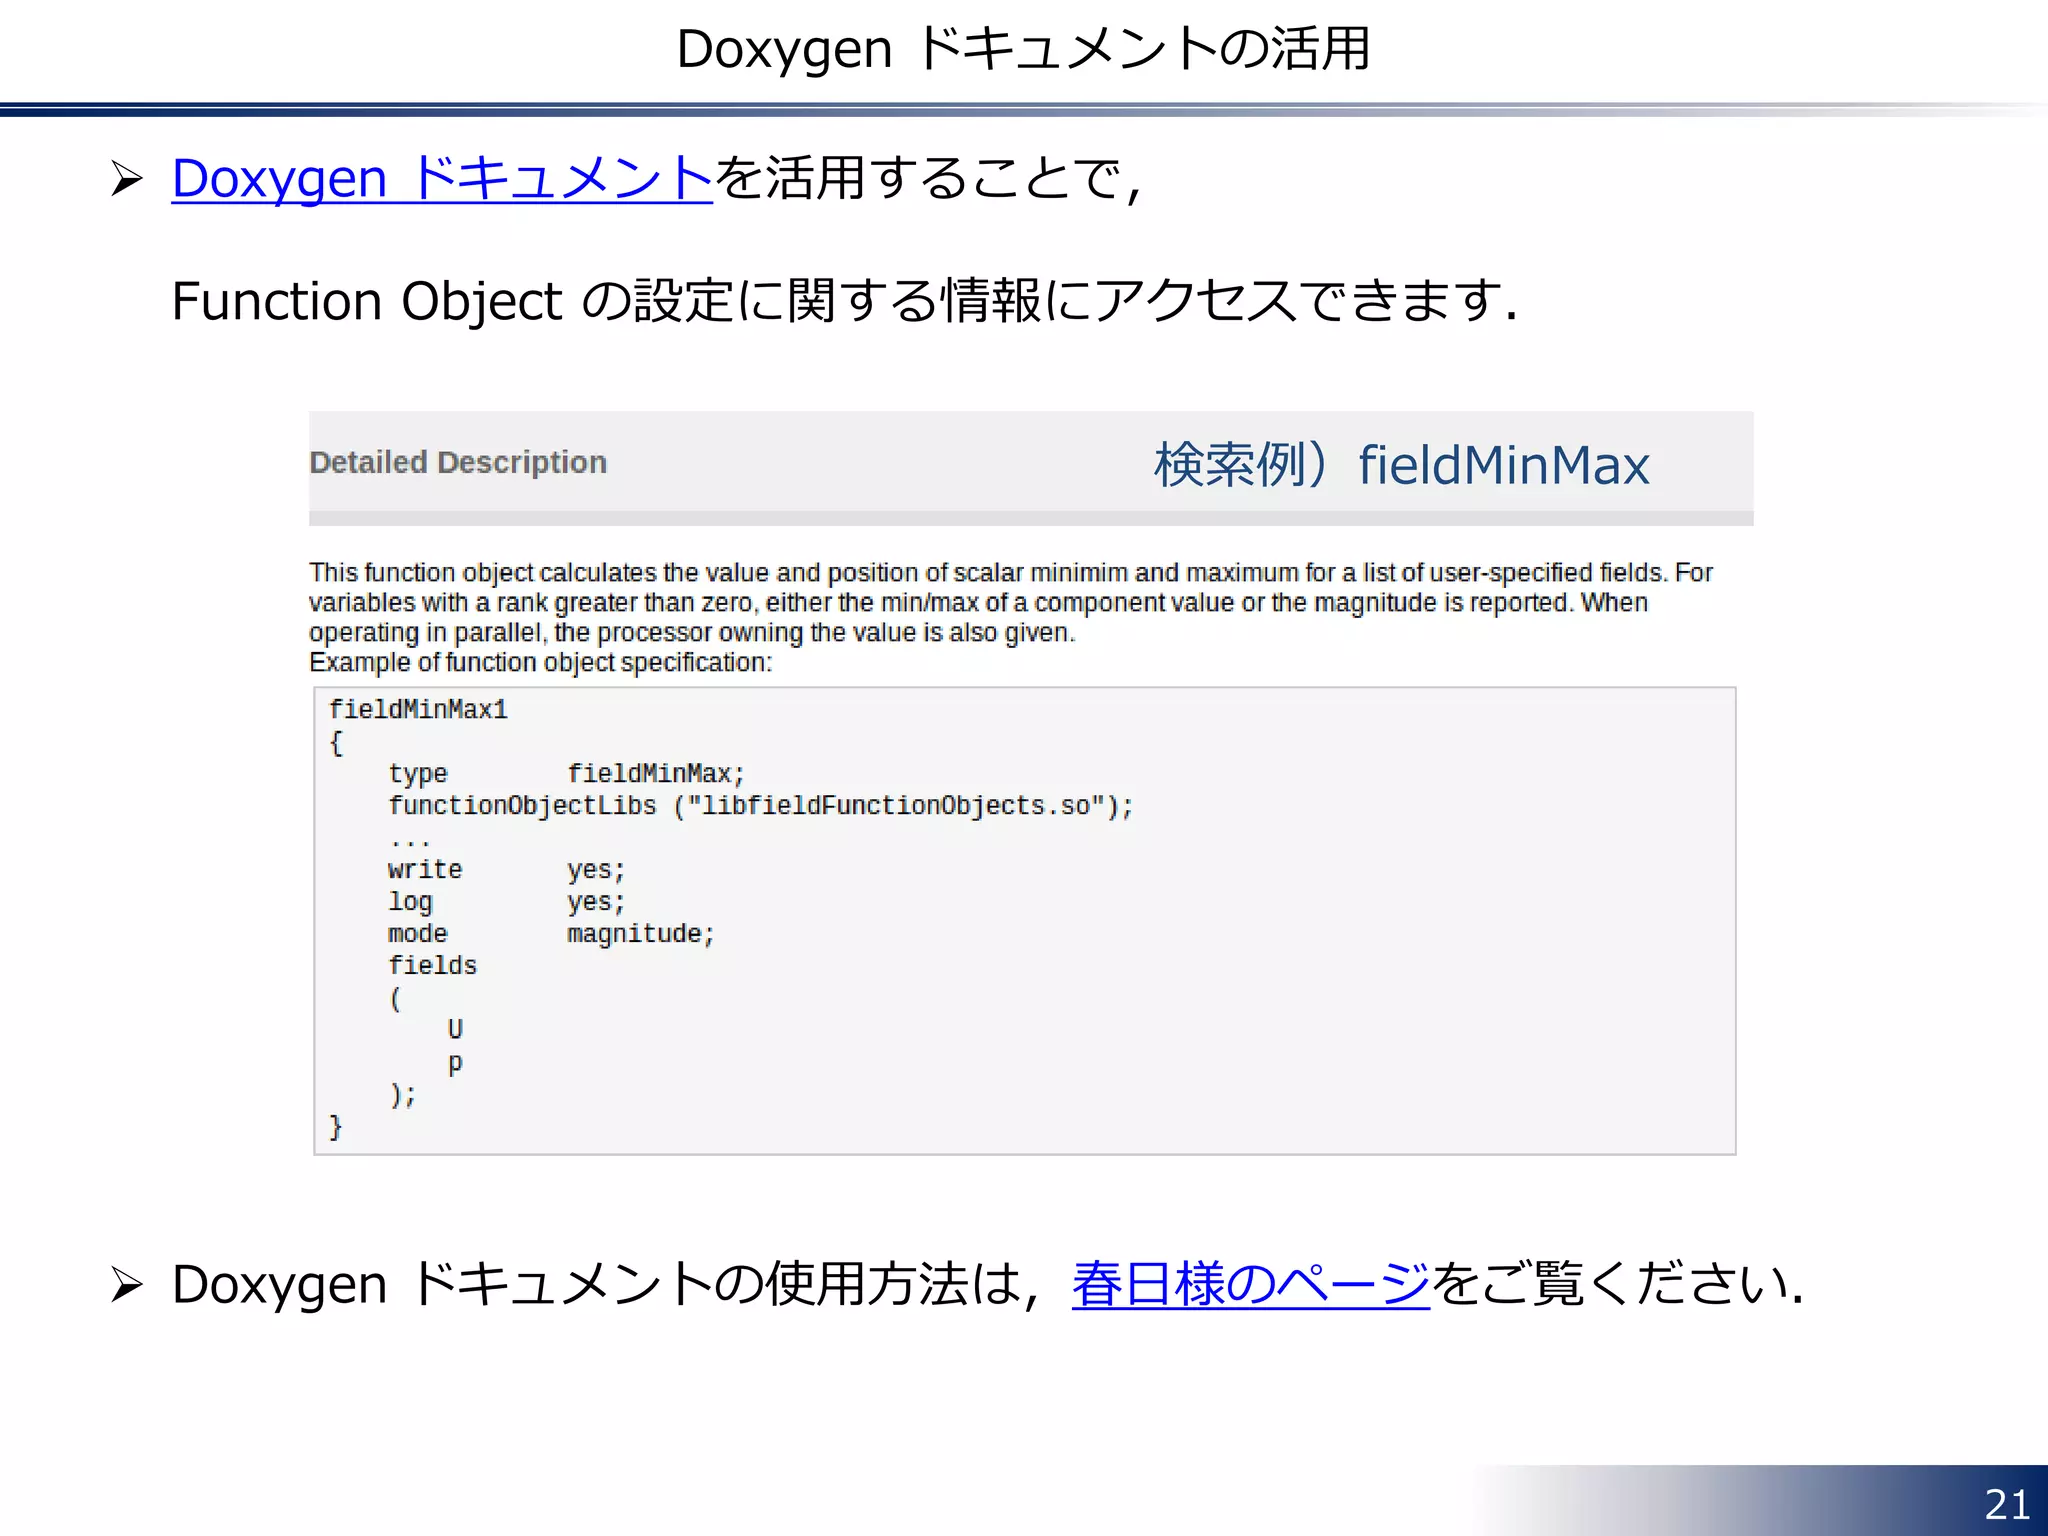Screen dimensions: 2048x1536
Task: Click the U field entry
Action: point(455,1029)
